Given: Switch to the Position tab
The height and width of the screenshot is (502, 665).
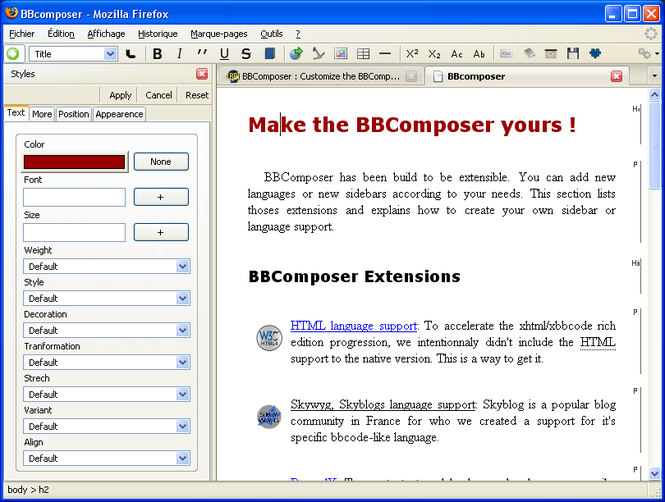Looking at the screenshot, I should pyautogui.click(x=74, y=114).
